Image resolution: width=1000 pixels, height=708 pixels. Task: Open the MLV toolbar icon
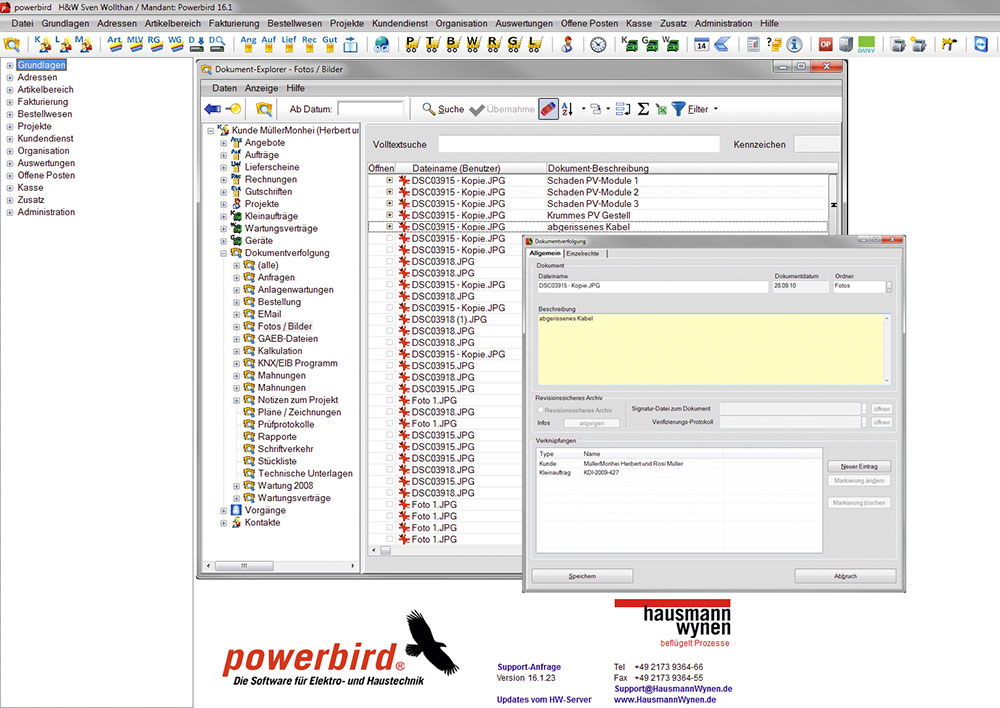click(x=135, y=43)
